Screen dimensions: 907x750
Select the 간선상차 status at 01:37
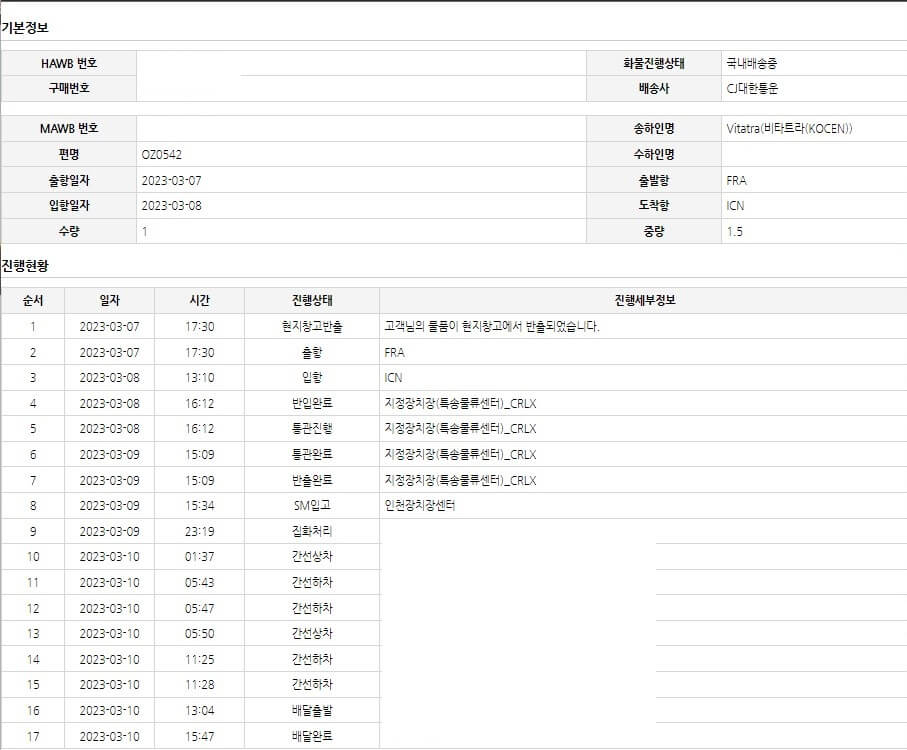point(312,556)
